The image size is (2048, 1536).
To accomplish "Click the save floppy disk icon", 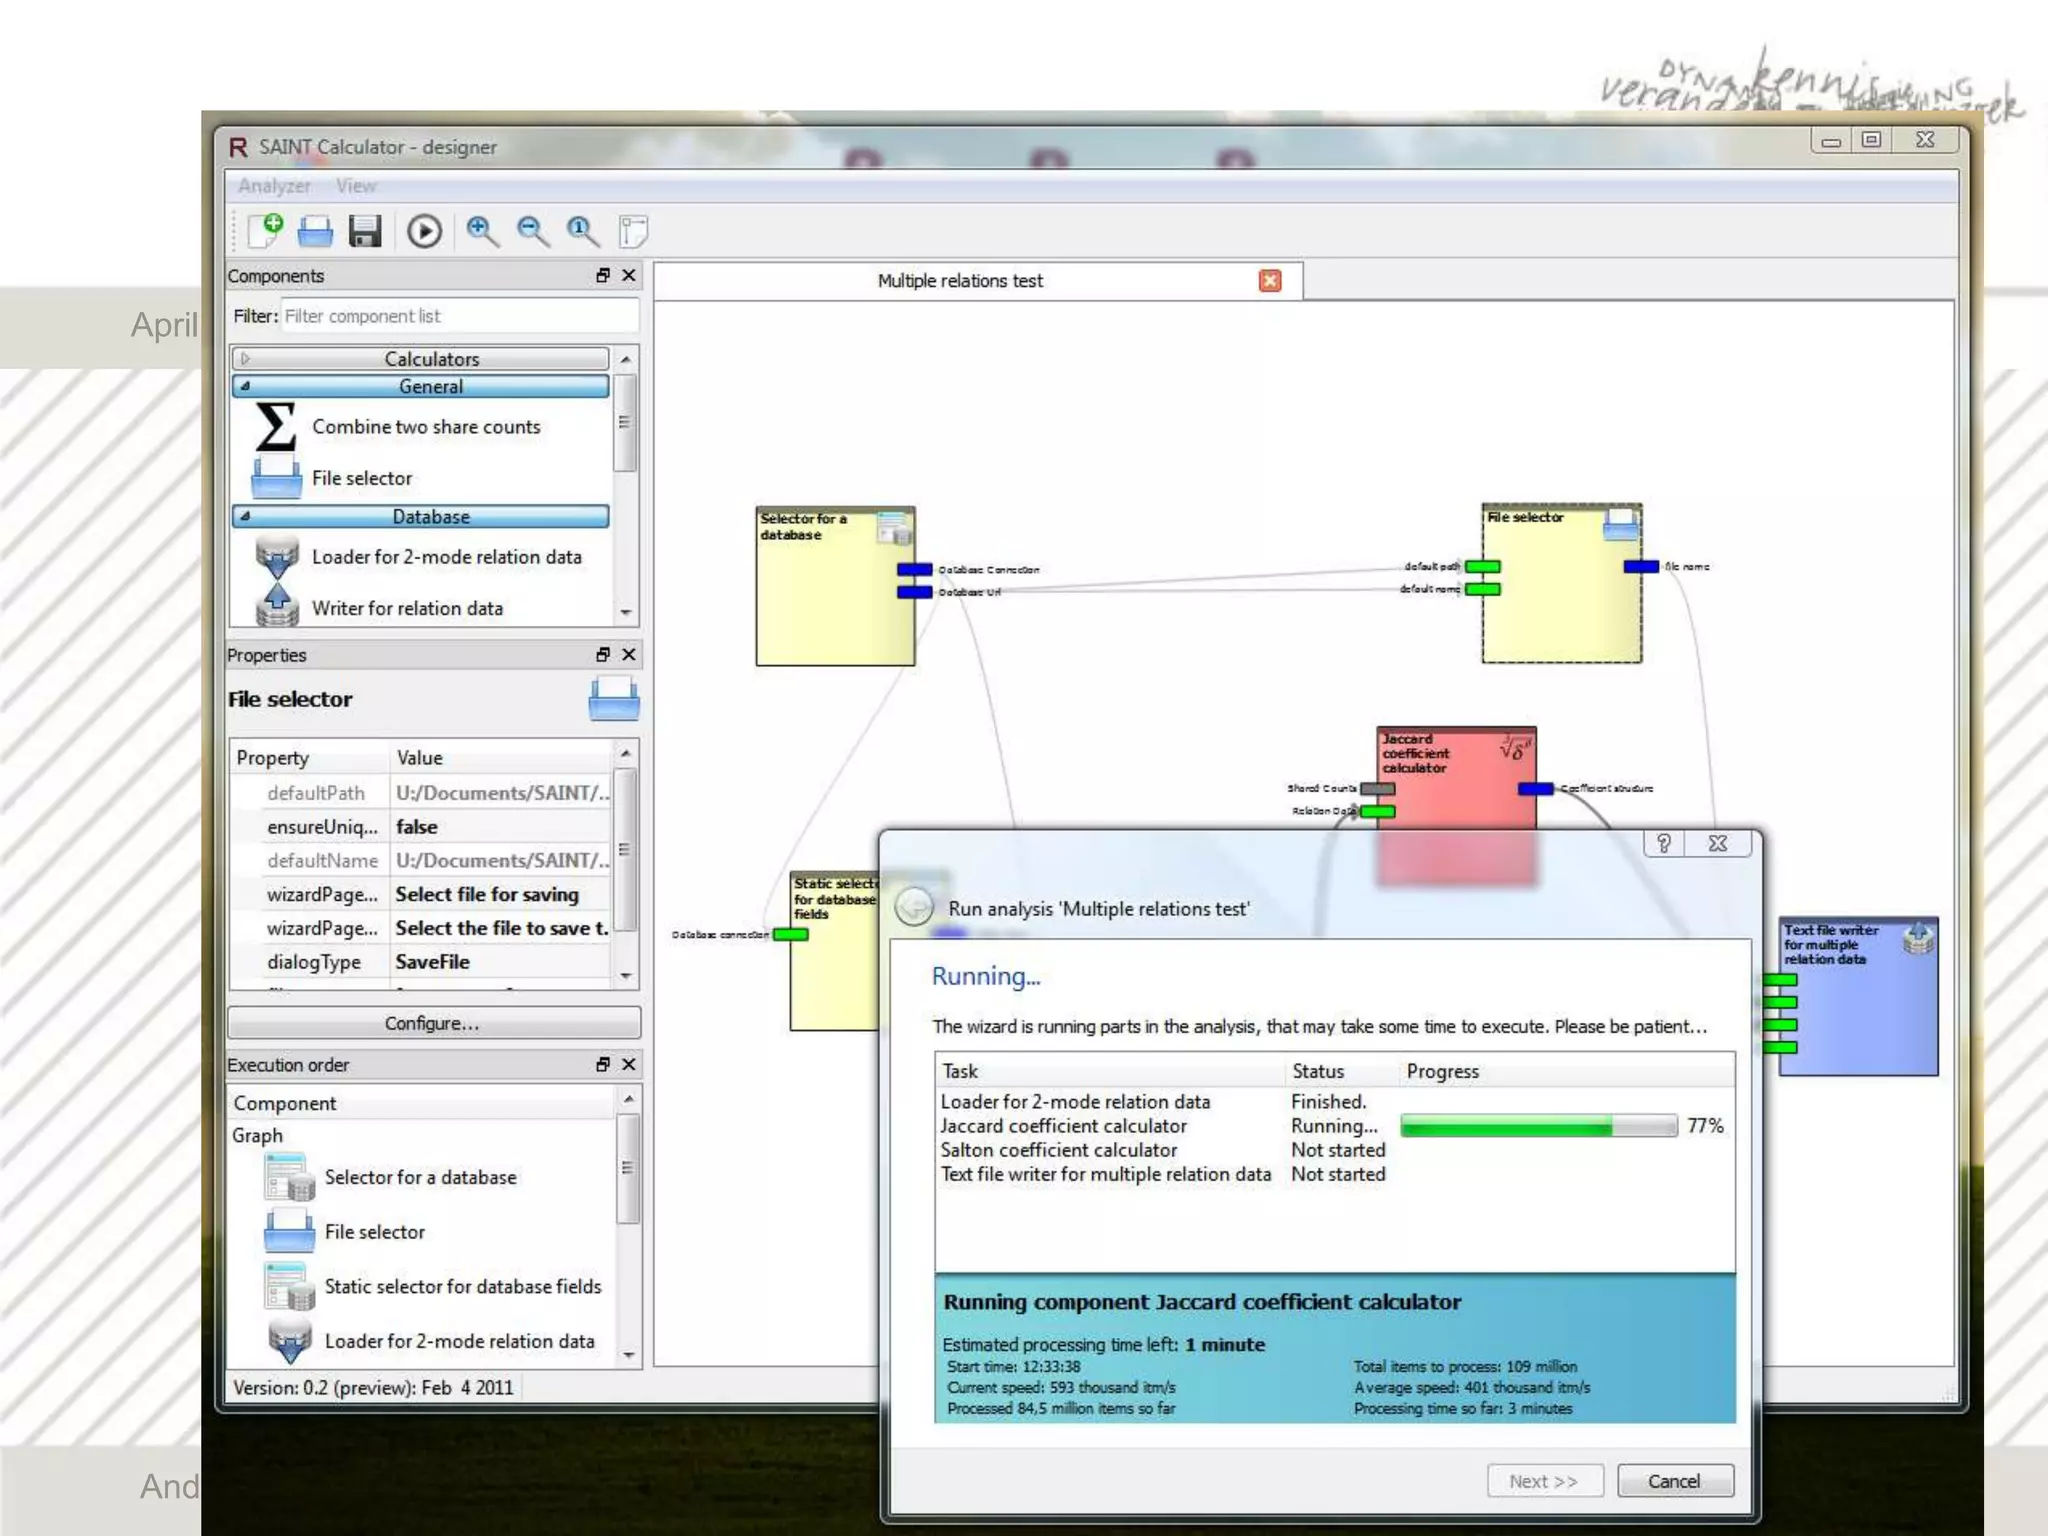I will pos(365,231).
